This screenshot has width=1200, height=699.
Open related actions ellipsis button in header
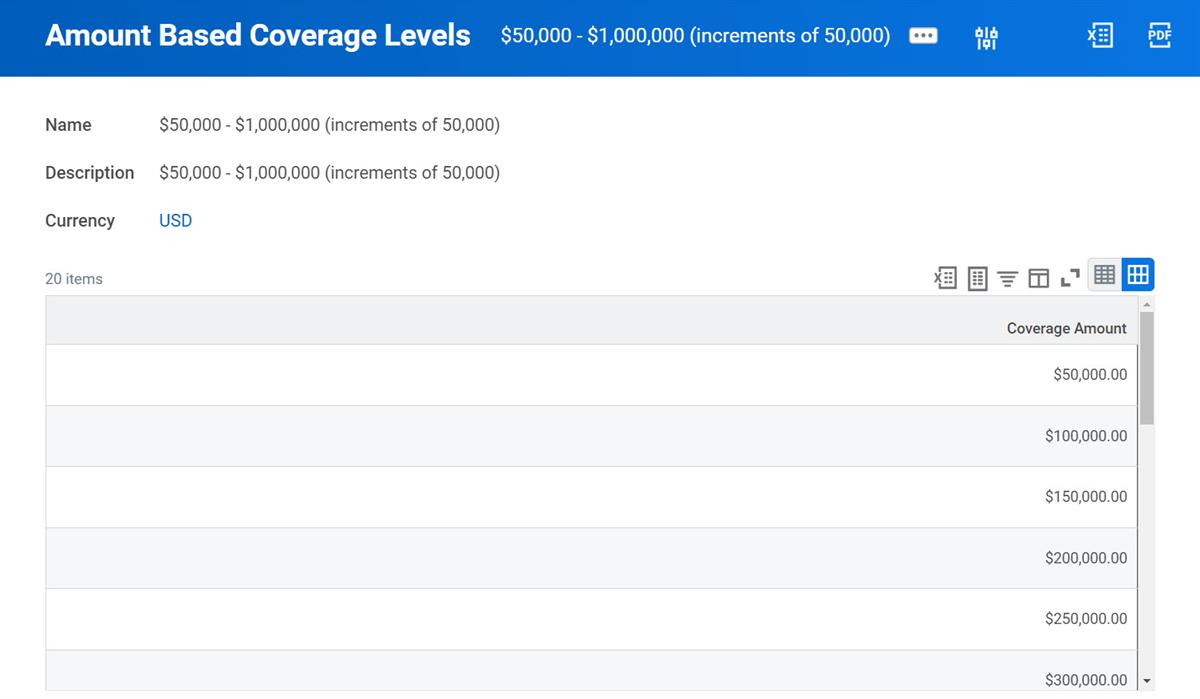(923, 36)
